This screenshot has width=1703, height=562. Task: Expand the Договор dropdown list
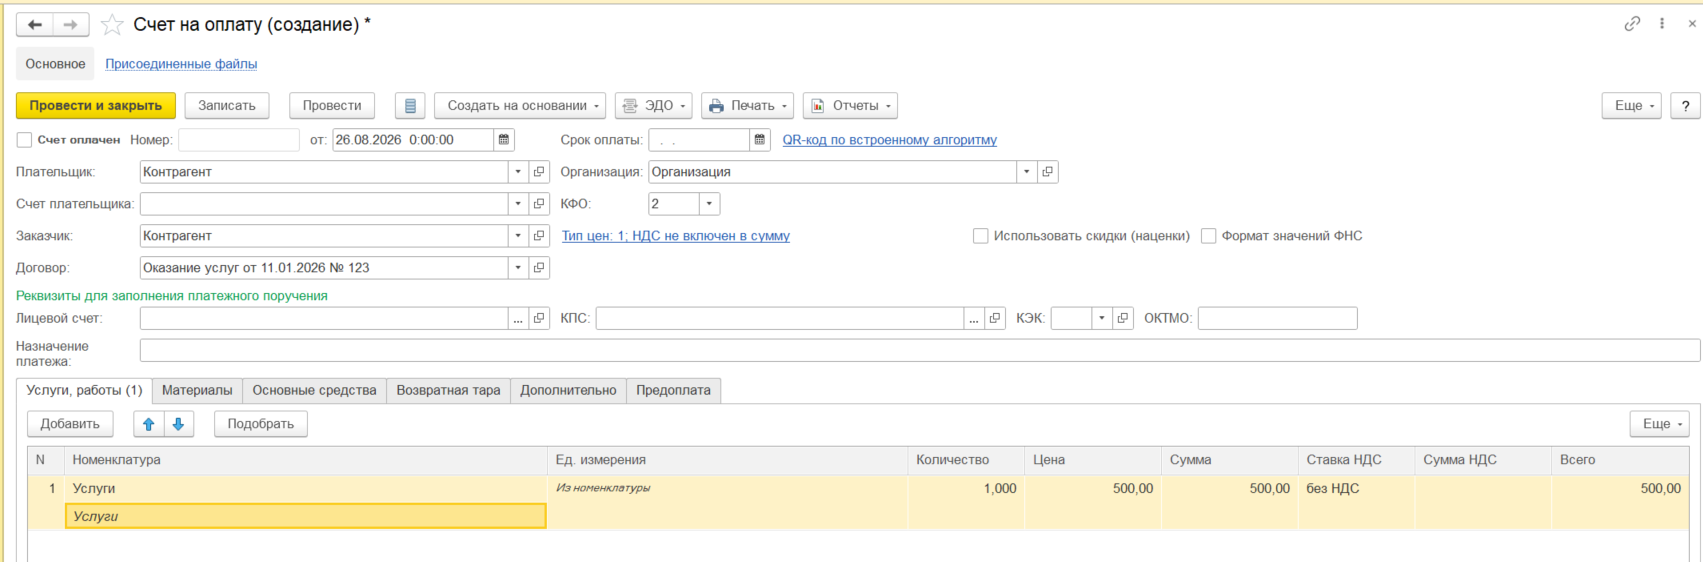(x=518, y=268)
